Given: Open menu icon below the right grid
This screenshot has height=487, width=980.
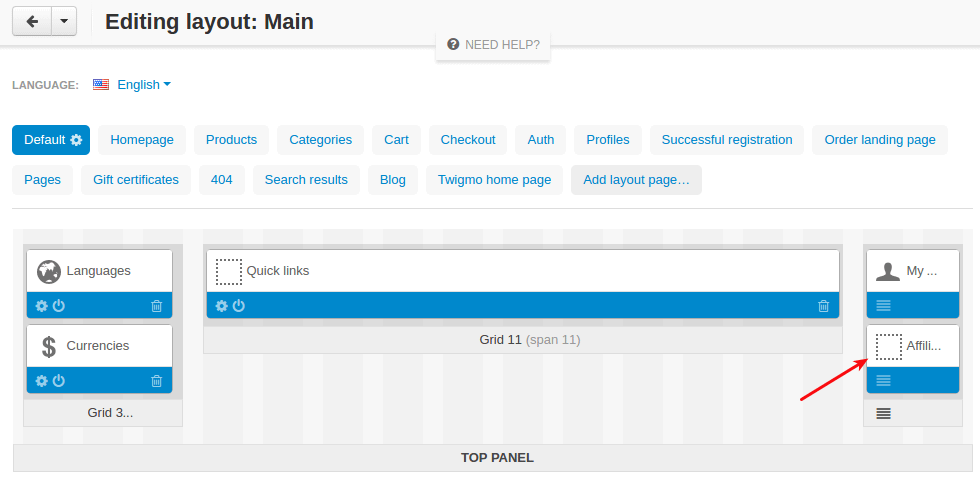Looking at the screenshot, I should 883,413.
